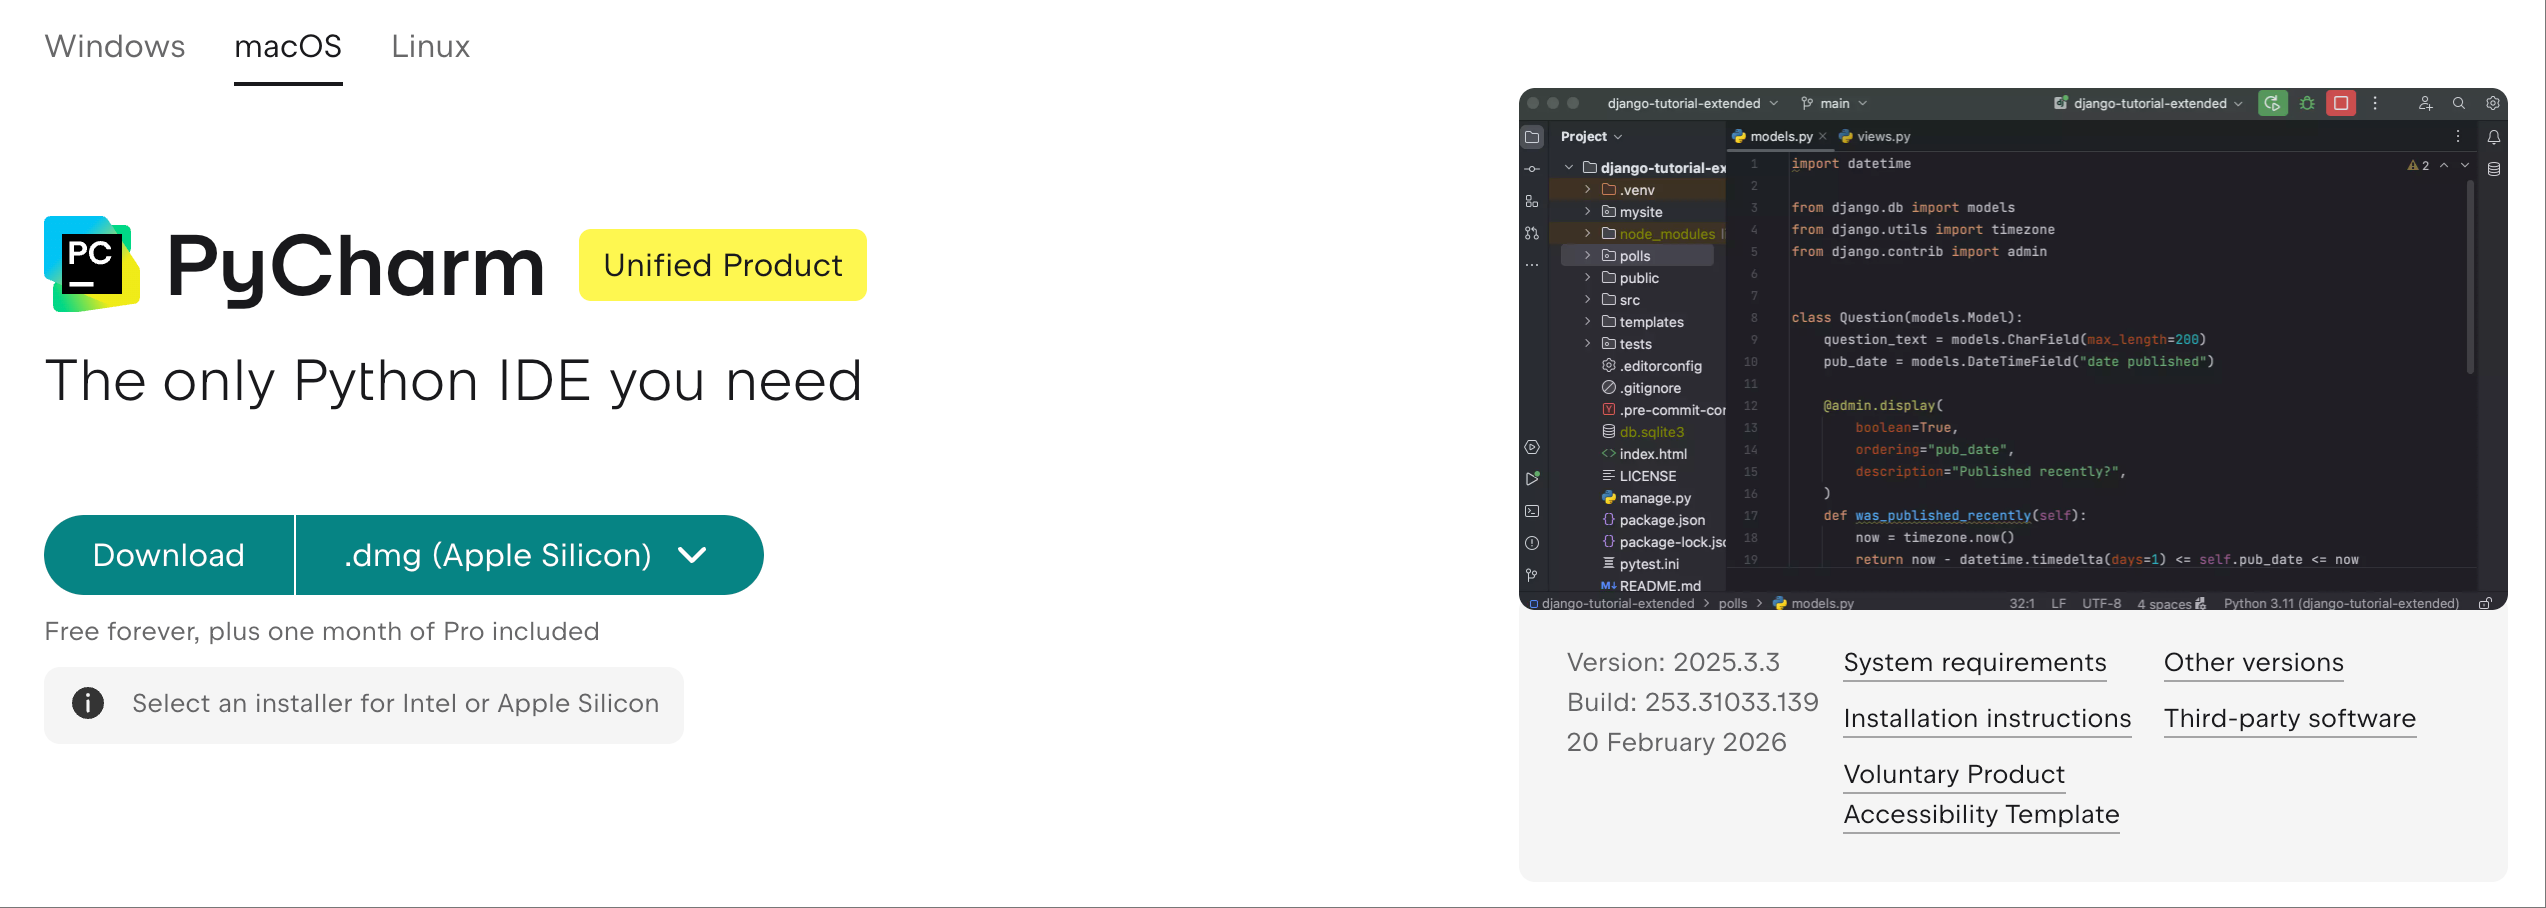Toggle the read-only lock icon in status bar
Image resolution: width=2546 pixels, height=908 pixels.
tap(2484, 603)
